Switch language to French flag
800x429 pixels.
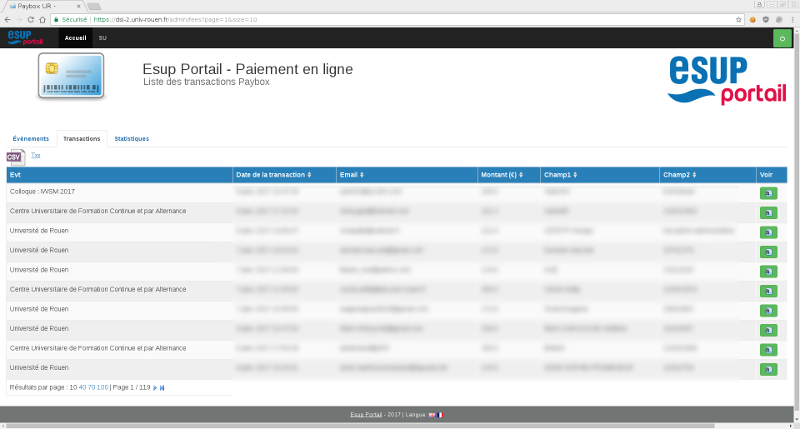[x=441, y=414]
